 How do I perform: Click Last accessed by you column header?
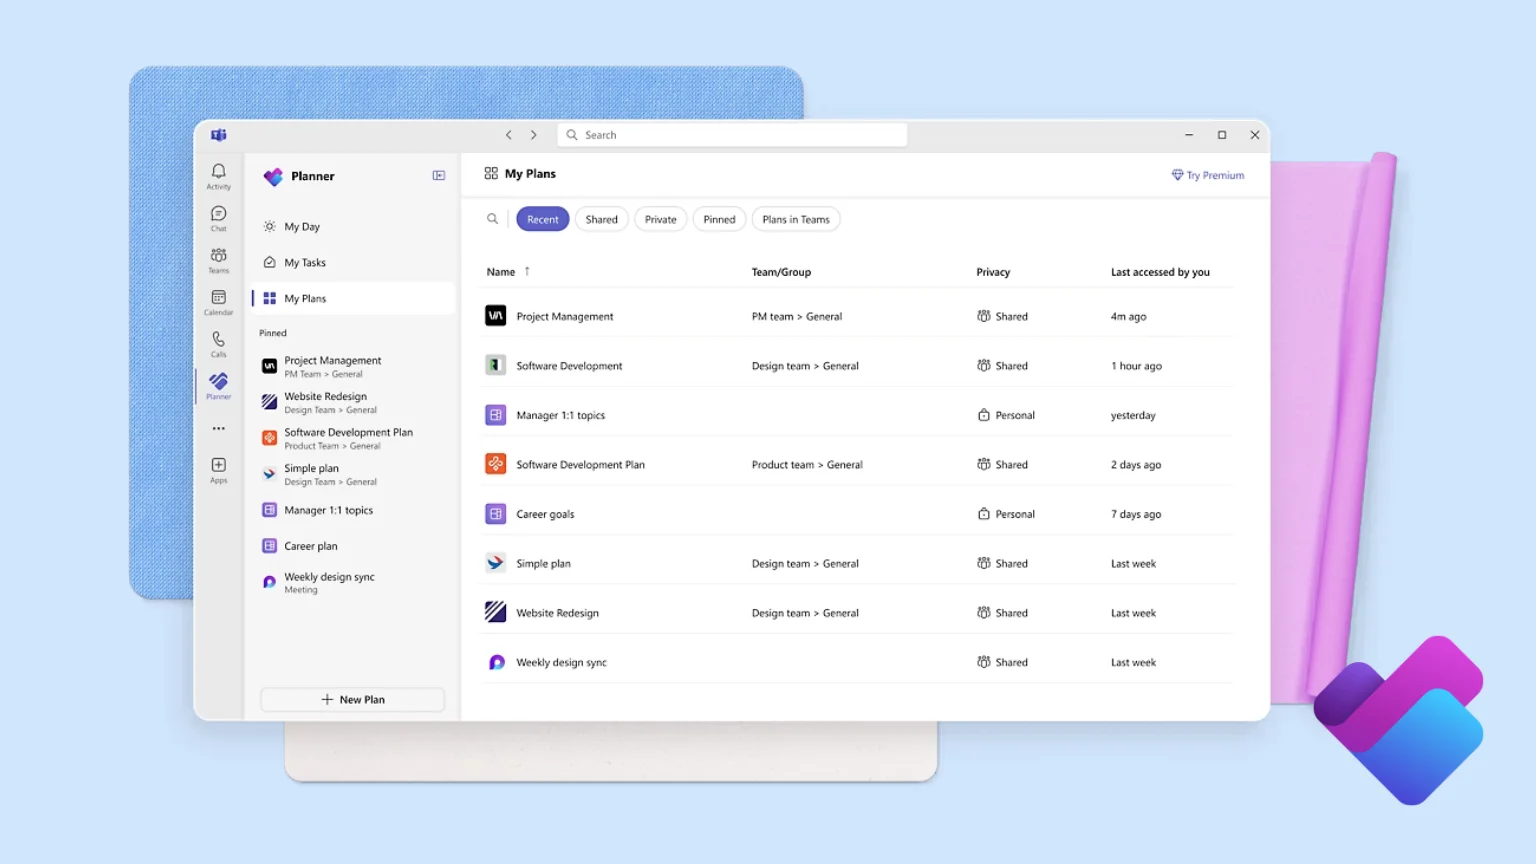pyautogui.click(x=1160, y=272)
